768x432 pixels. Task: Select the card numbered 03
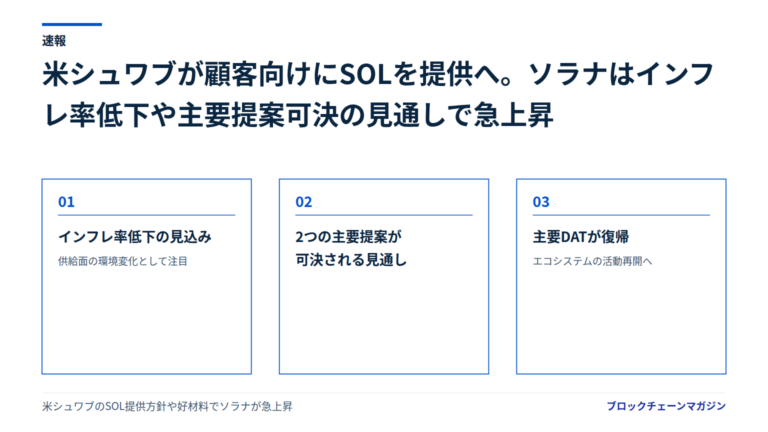621,276
